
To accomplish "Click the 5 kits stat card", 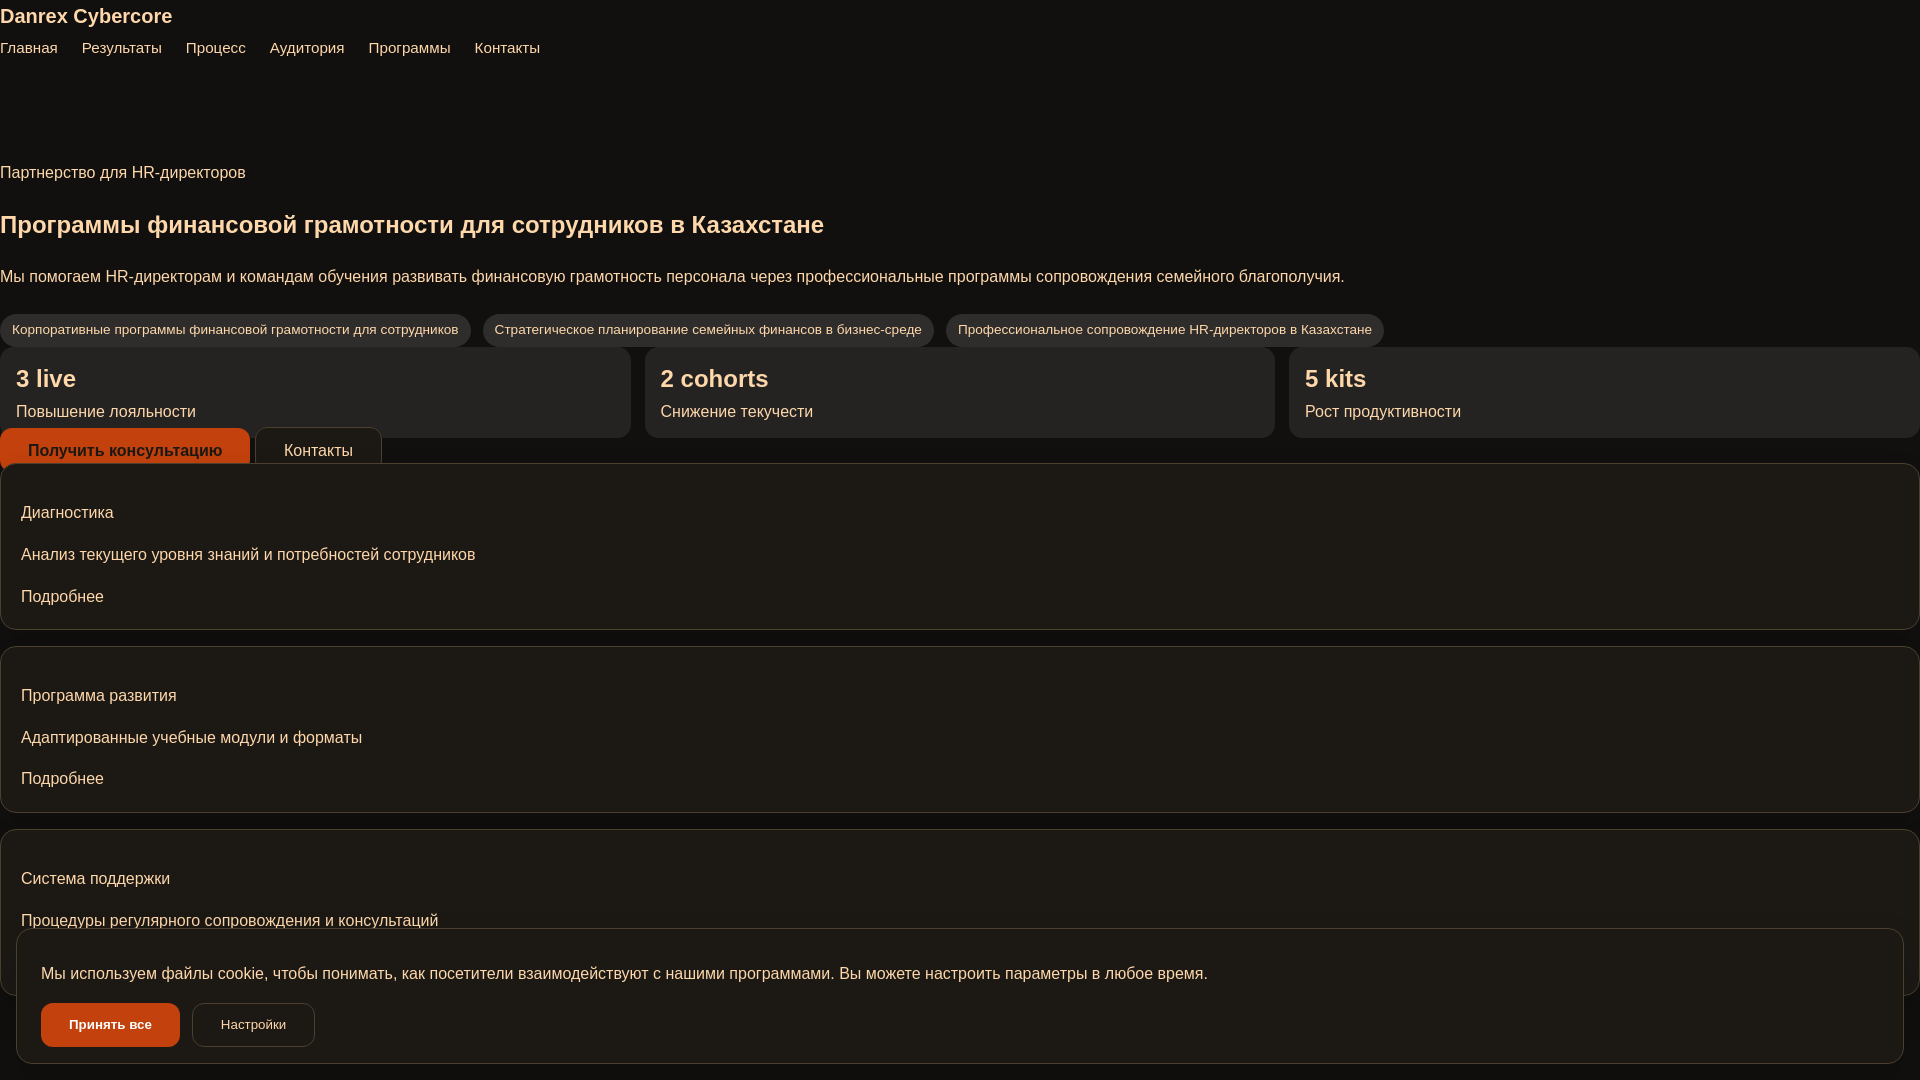I will 1604,392.
